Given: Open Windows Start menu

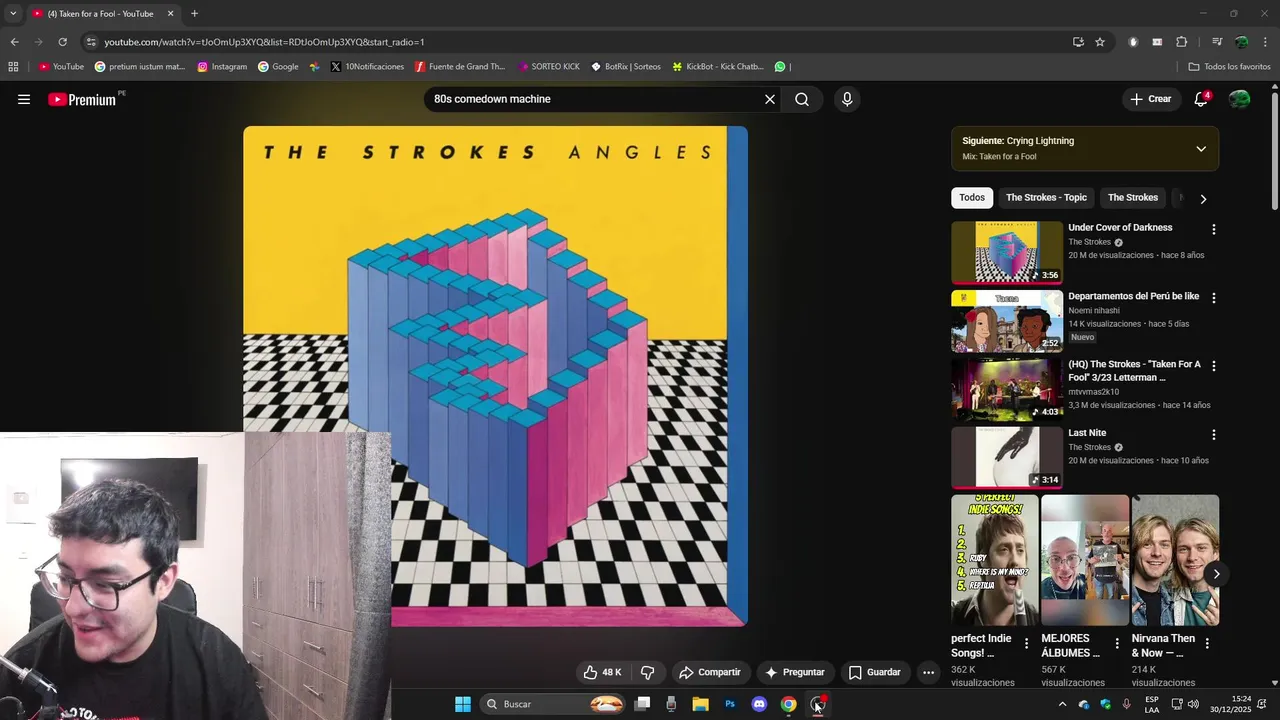Looking at the screenshot, I should [x=463, y=704].
